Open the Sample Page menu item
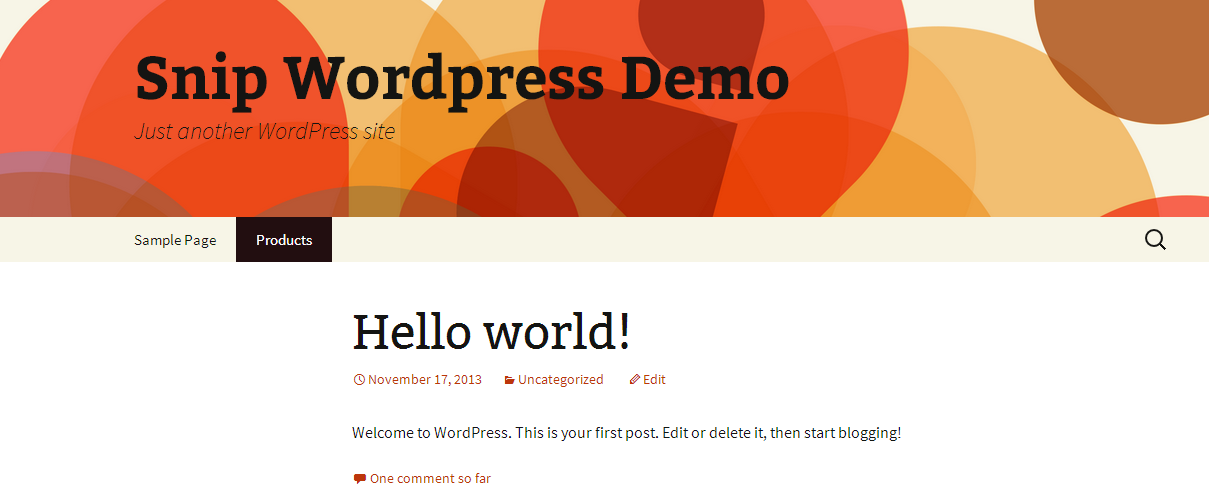Viewport: 1209px width, 486px height. click(x=175, y=240)
